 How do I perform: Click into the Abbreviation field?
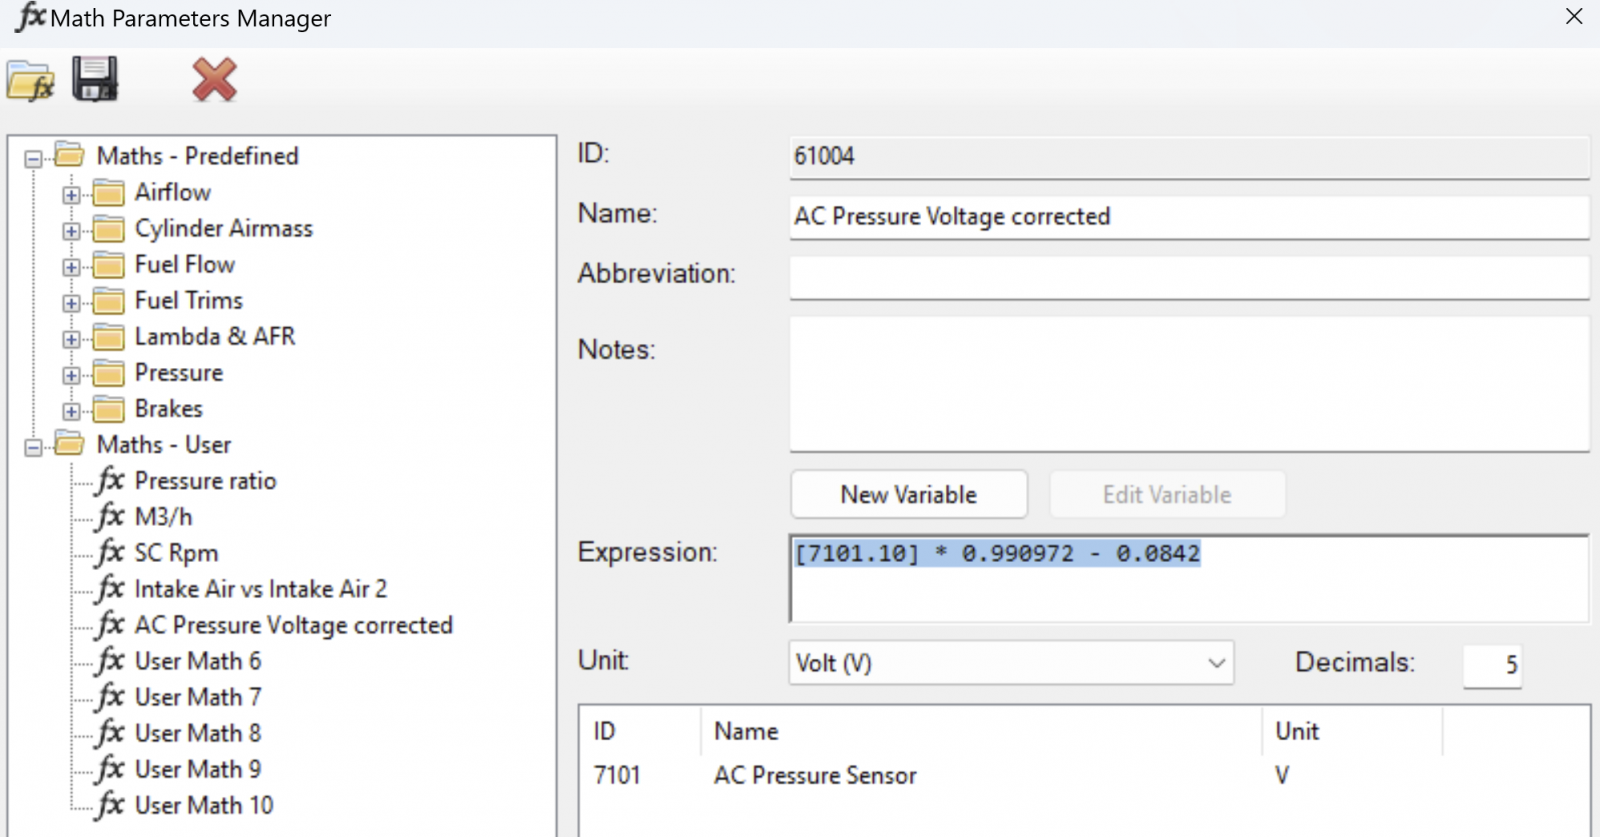click(1189, 277)
